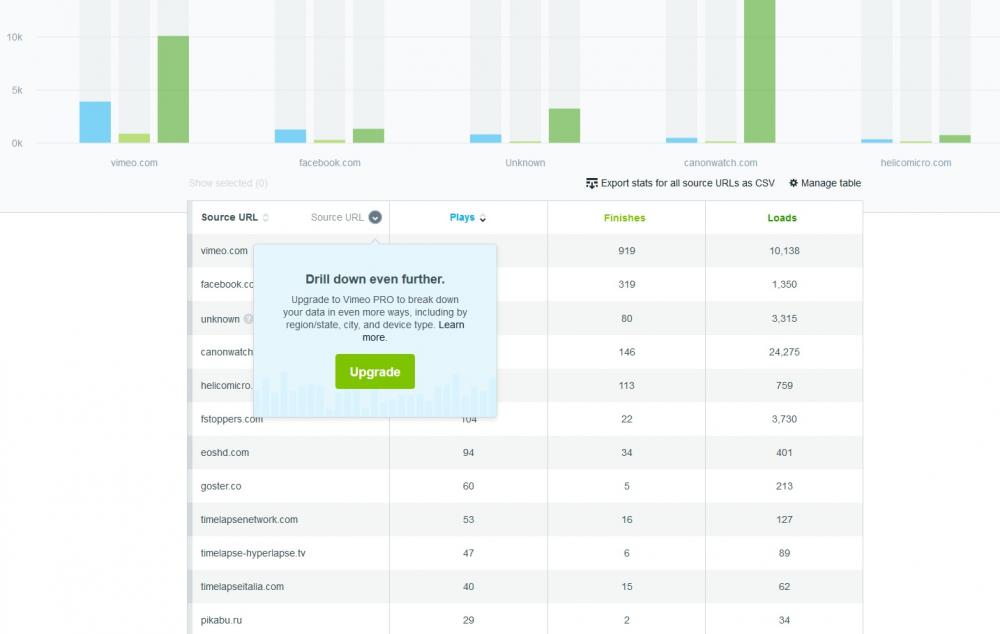Select the fstoppers.com row
Viewport: 1000px width, 634px height.
232,419
